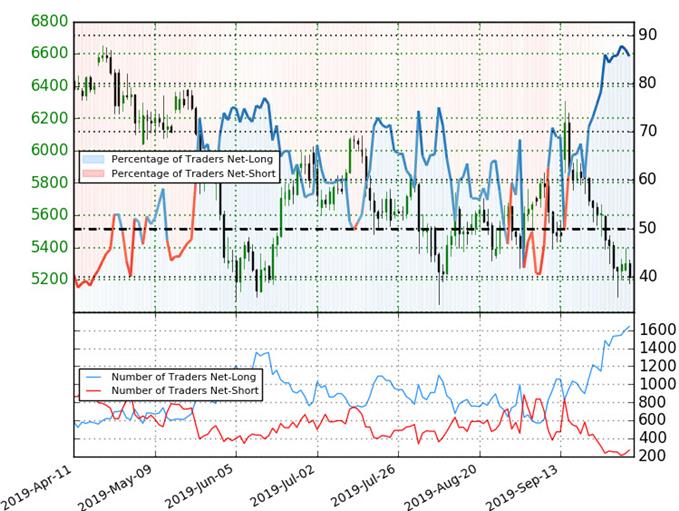Click the 40 percent axis label
Viewport: 679px width, 511px height.
pyautogui.click(x=647, y=276)
